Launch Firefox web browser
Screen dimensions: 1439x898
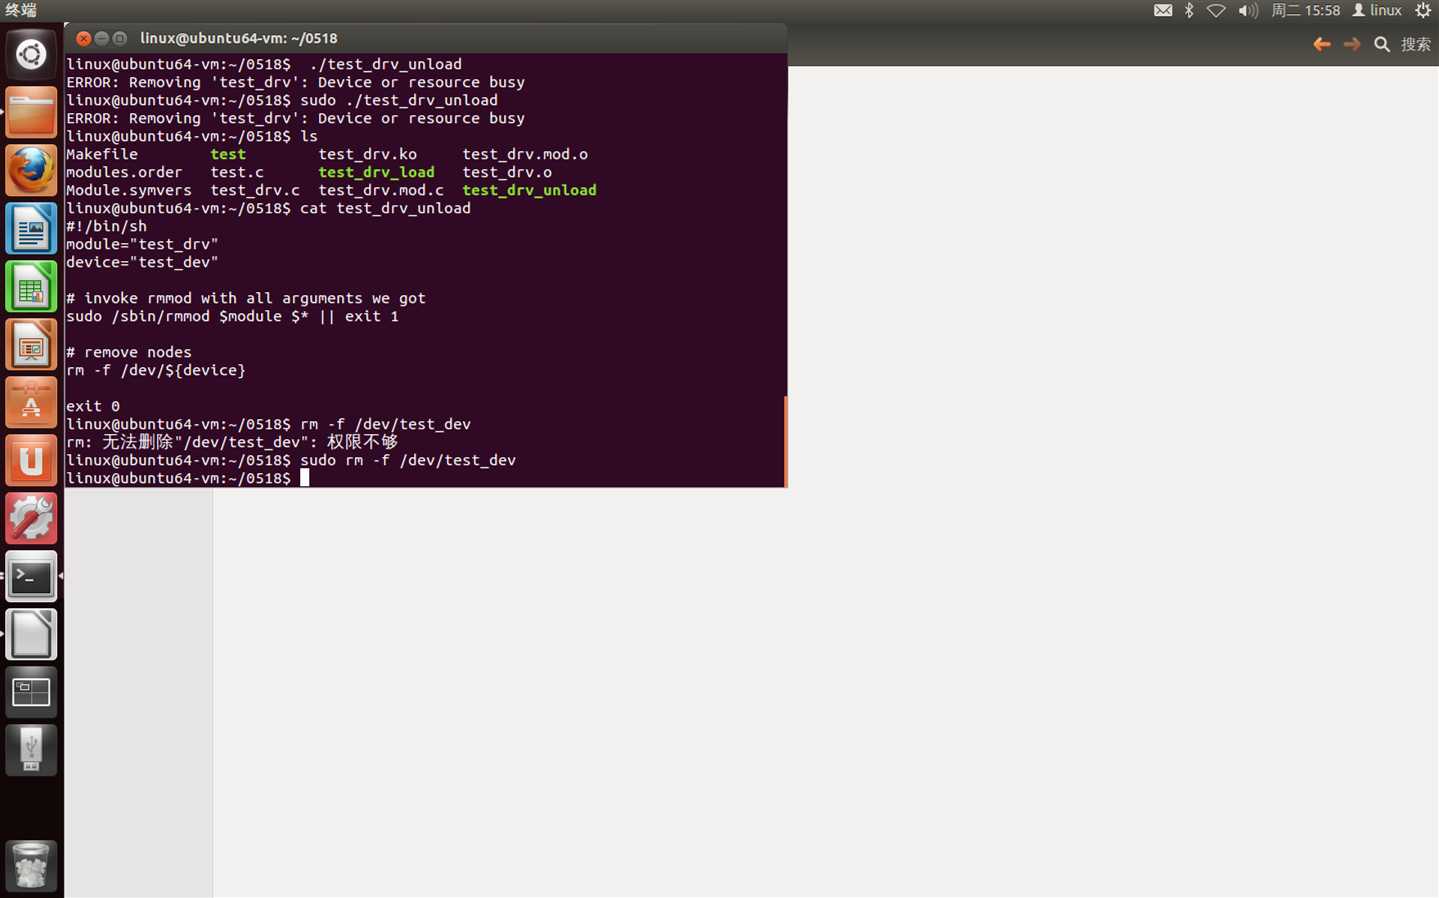click(x=31, y=170)
